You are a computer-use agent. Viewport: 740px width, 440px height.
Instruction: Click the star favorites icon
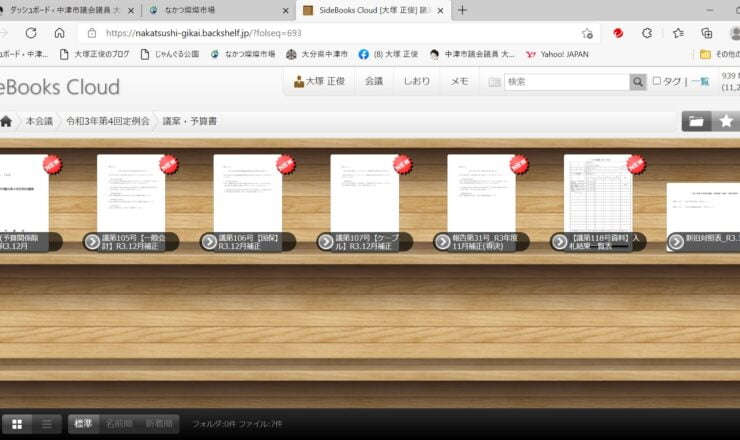[x=727, y=121]
